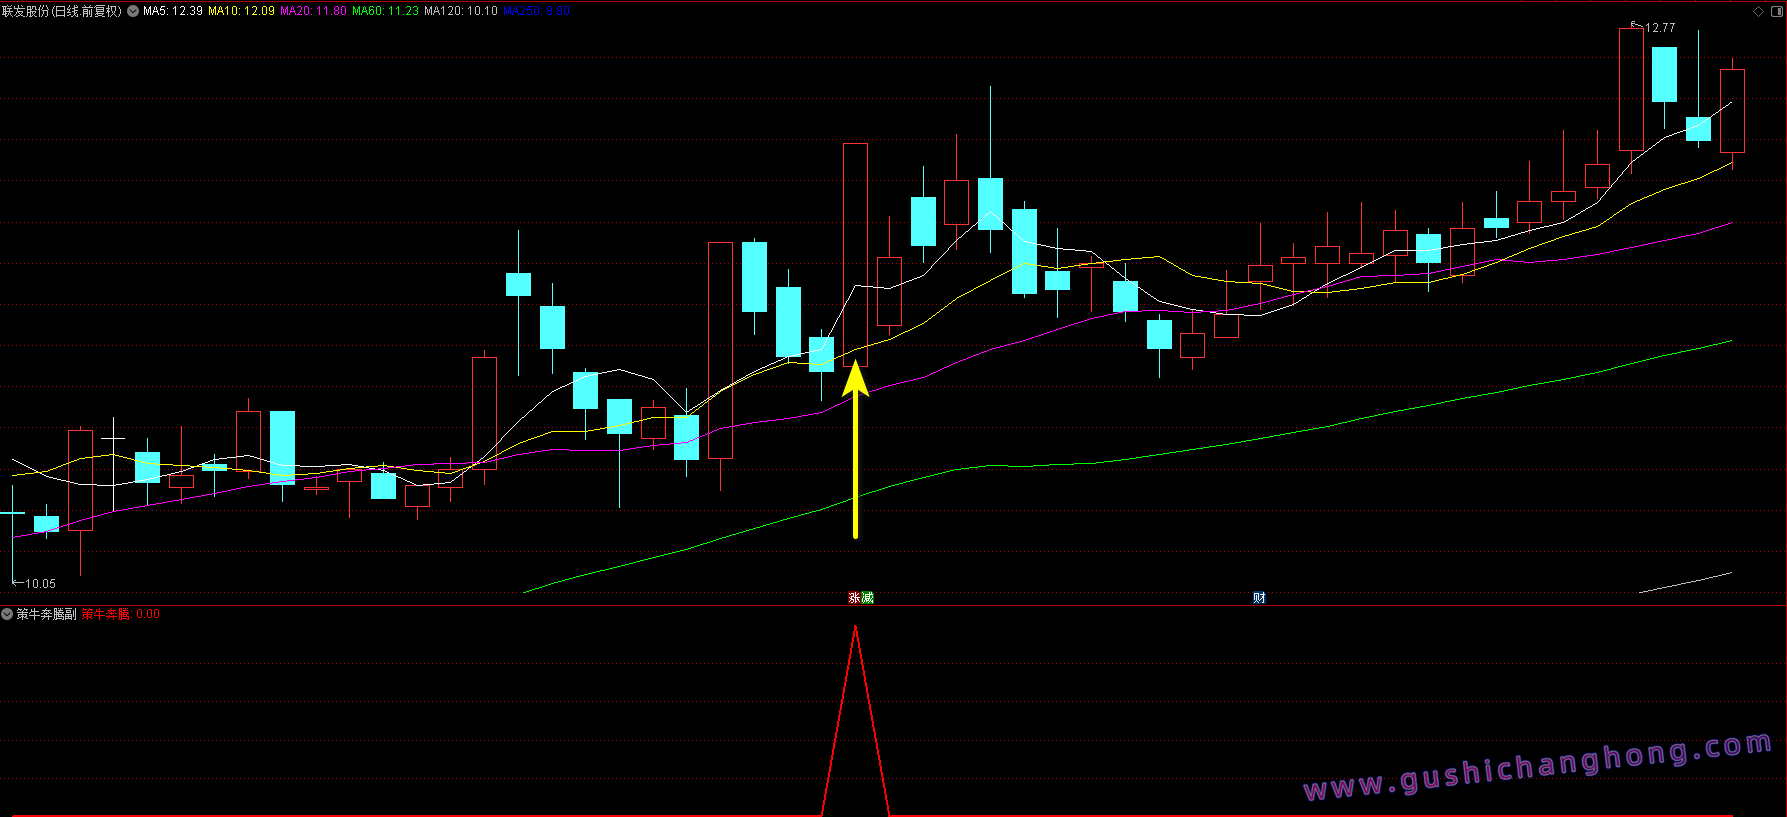
Task: Click the red indicator spike peak
Action: click(x=855, y=628)
